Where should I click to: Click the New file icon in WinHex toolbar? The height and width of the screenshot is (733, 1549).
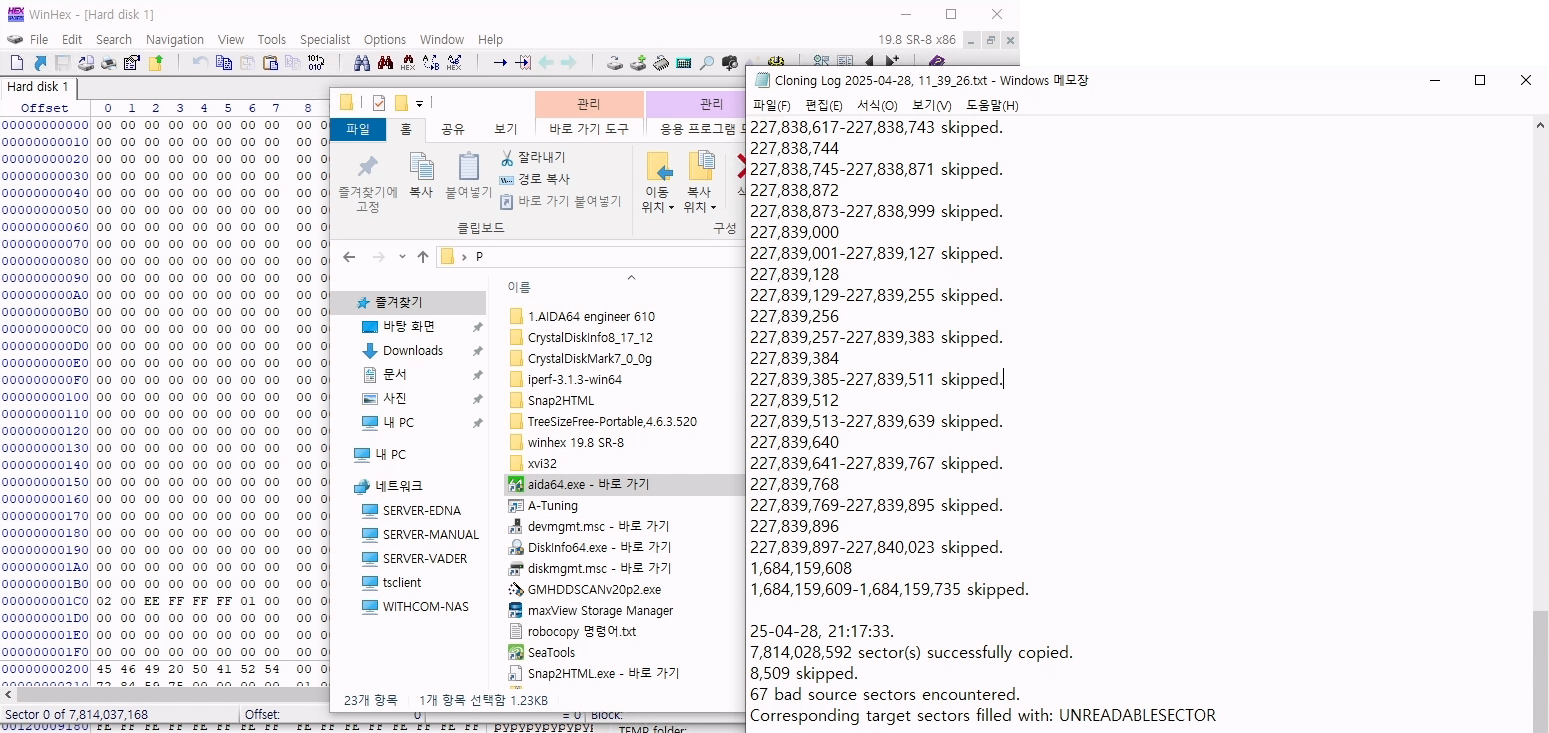(17, 63)
